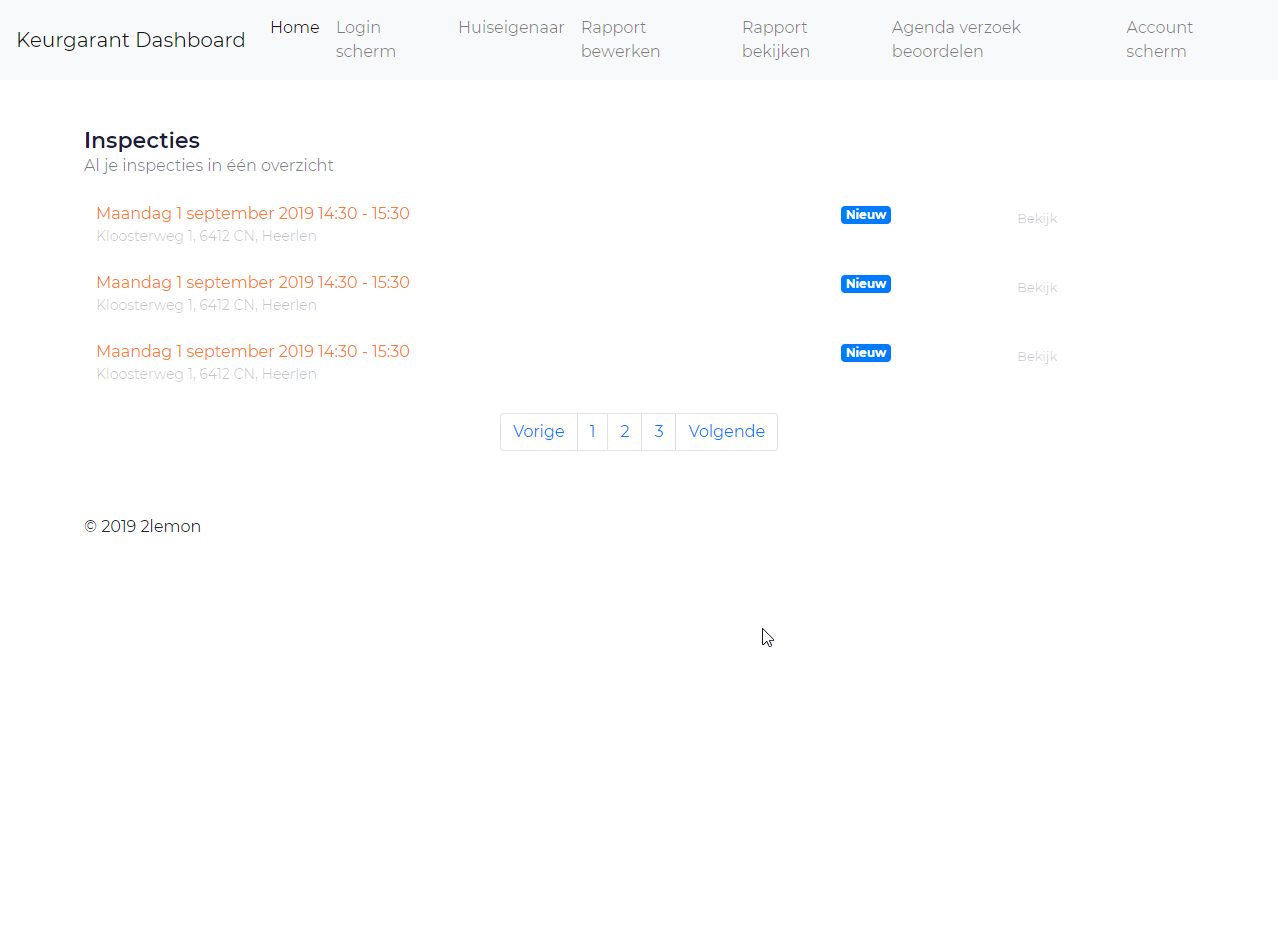Screen dimensions: 1278x927
Task: Click Bekijk for the third inspection
Action: (1037, 356)
